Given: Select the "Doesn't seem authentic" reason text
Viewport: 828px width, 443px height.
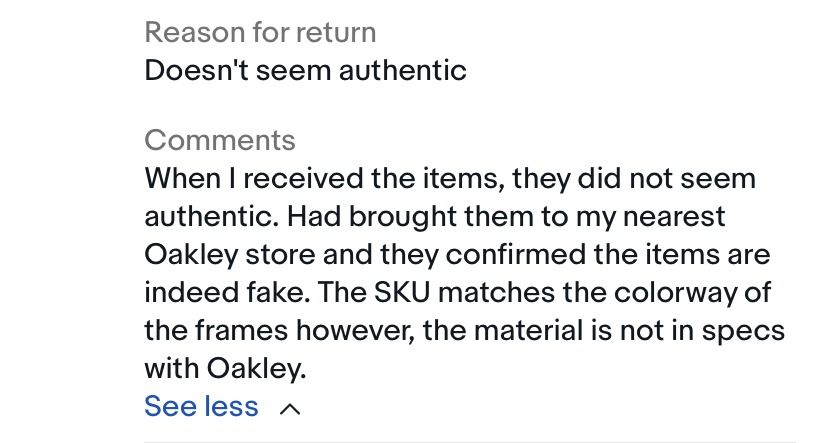Looking at the screenshot, I should (305, 71).
